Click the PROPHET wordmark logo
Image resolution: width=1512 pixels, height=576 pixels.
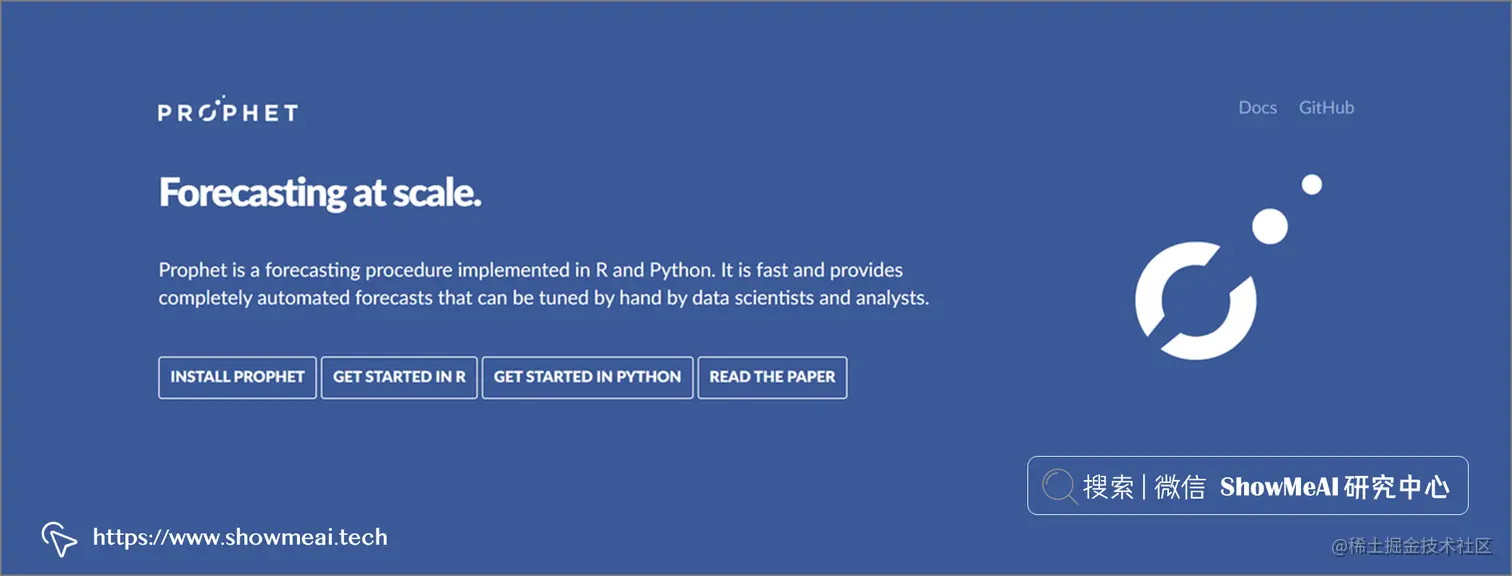(x=228, y=110)
